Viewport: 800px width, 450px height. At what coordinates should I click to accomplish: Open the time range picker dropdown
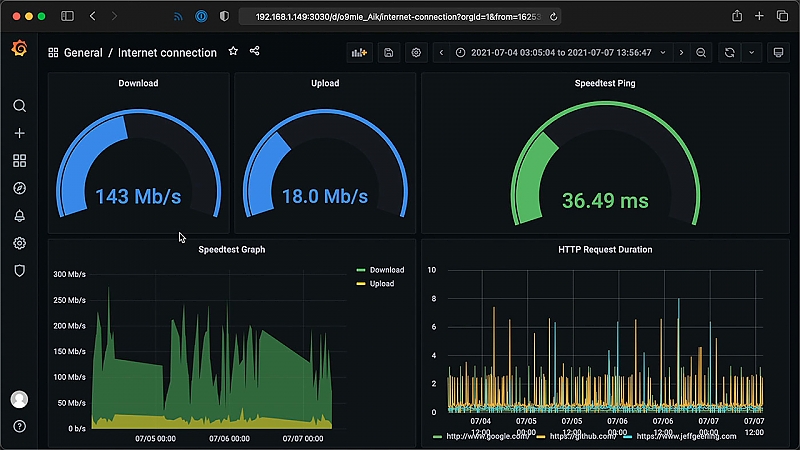click(x=561, y=53)
